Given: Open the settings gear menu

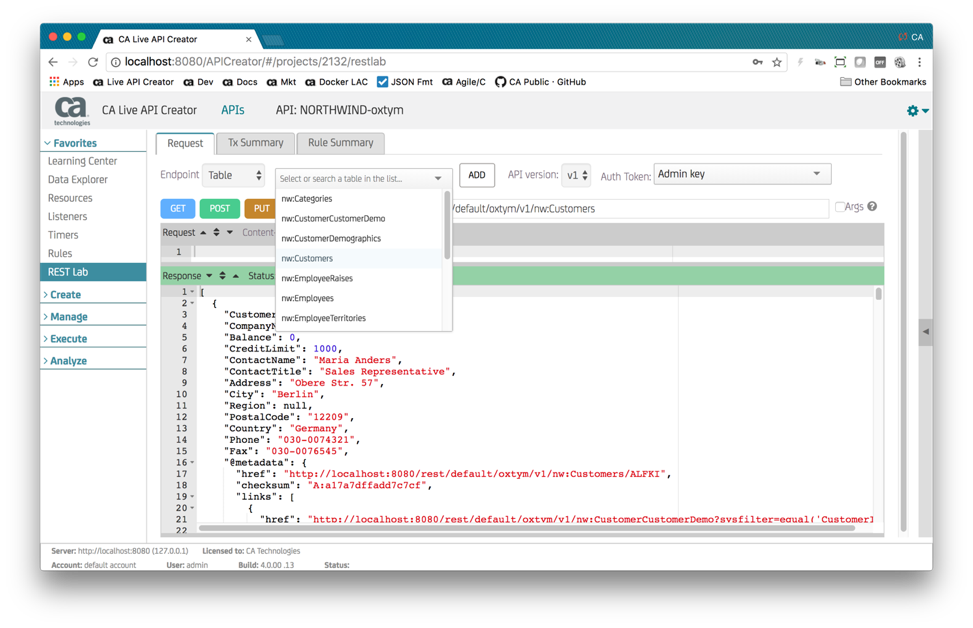Looking at the screenshot, I should [x=917, y=110].
